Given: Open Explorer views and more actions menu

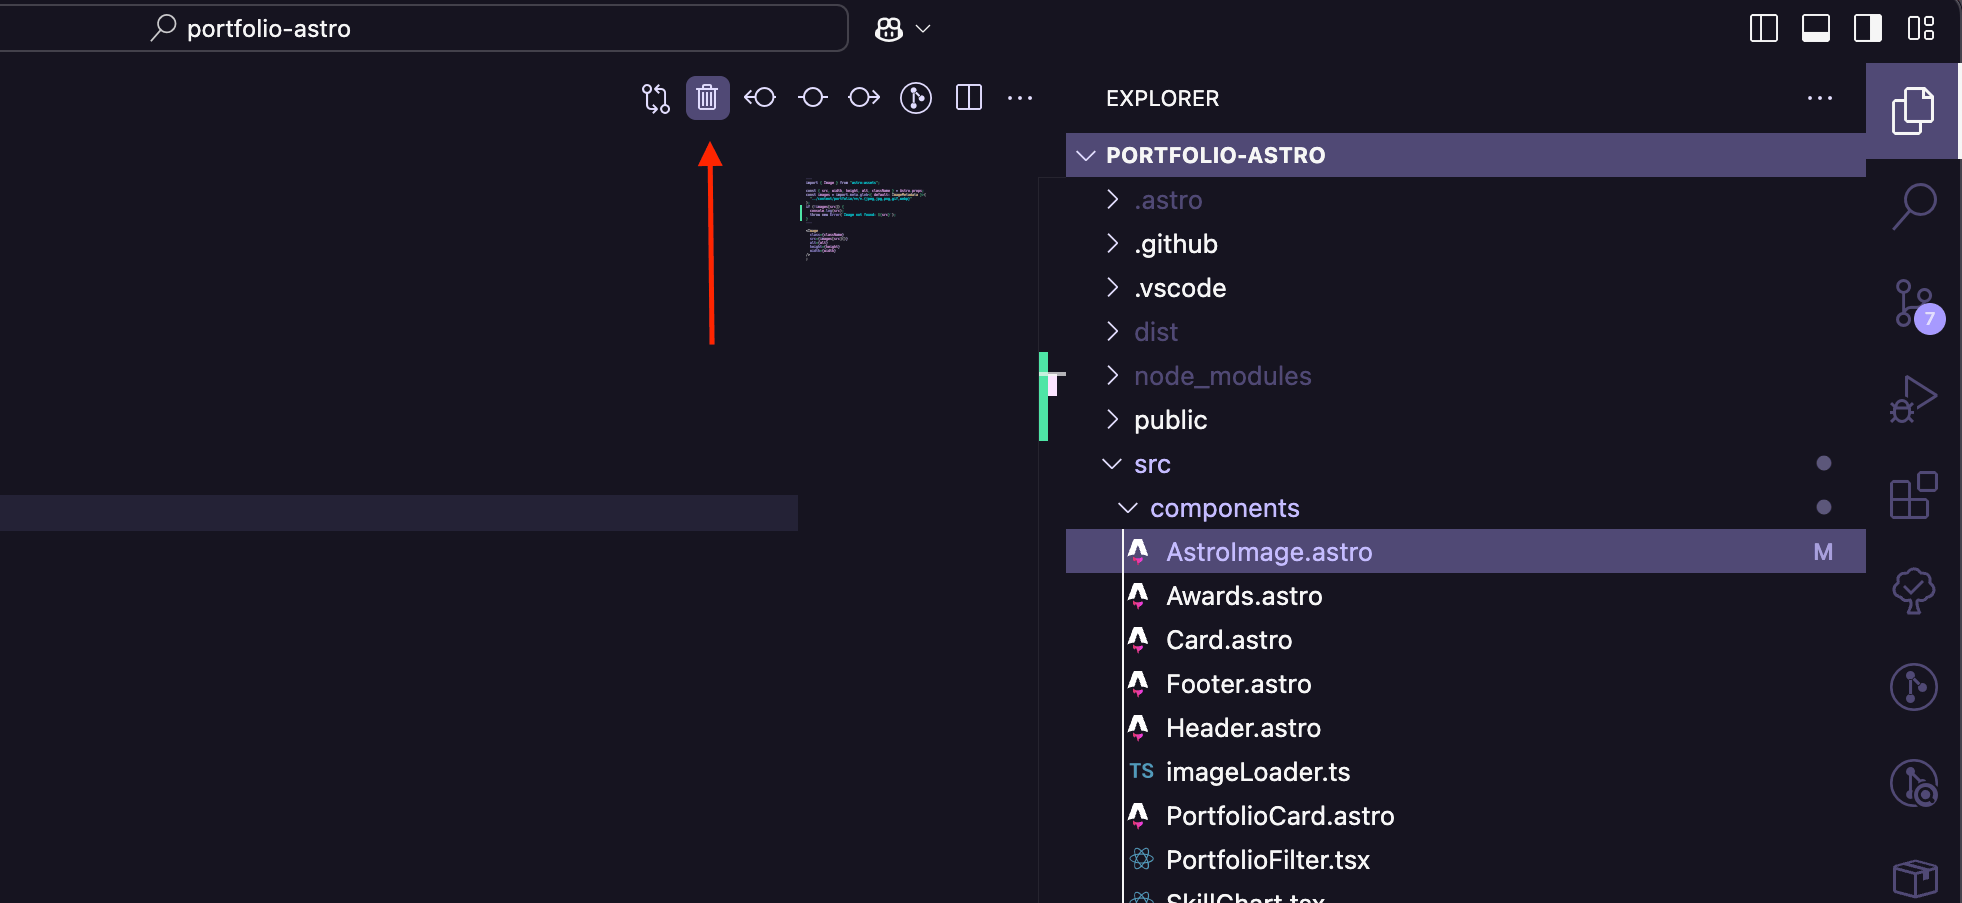Looking at the screenshot, I should point(1820,98).
